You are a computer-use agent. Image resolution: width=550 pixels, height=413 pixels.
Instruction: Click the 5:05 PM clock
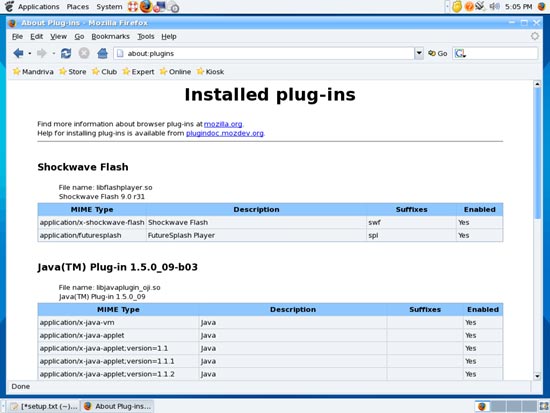[518, 7]
